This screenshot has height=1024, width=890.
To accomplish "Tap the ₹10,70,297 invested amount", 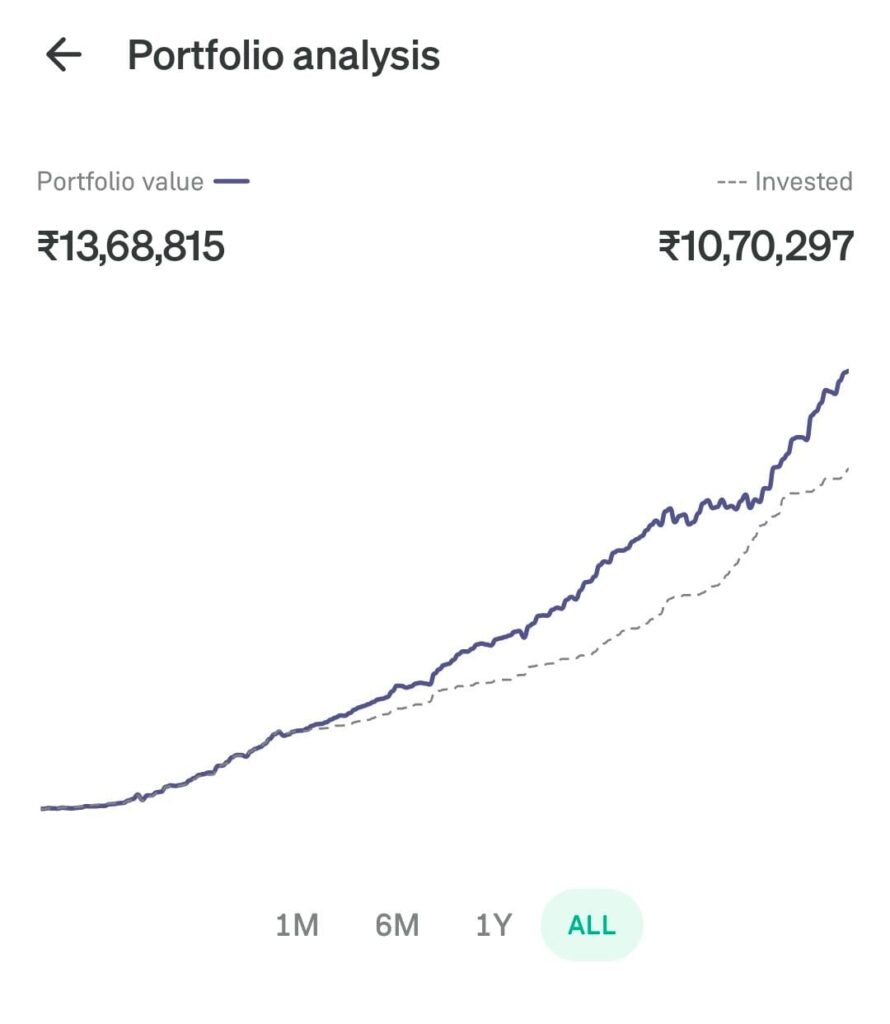I will point(756,246).
